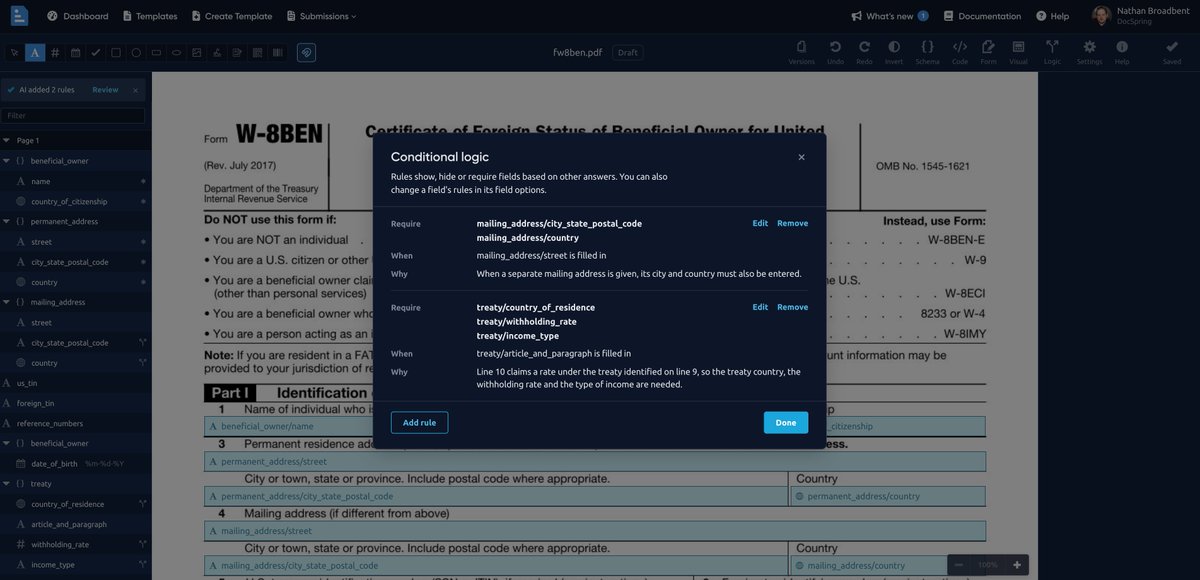Collapse the Page 1 tree node
The width and height of the screenshot is (1200, 580).
point(7,141)
